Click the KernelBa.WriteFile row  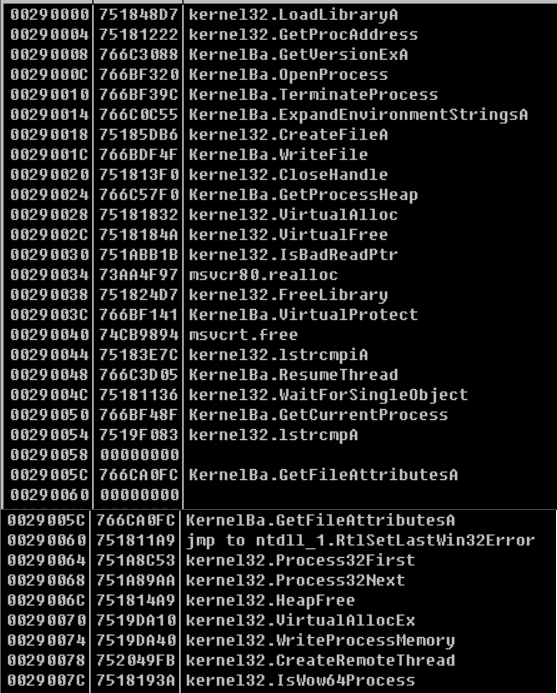[278, 155]
